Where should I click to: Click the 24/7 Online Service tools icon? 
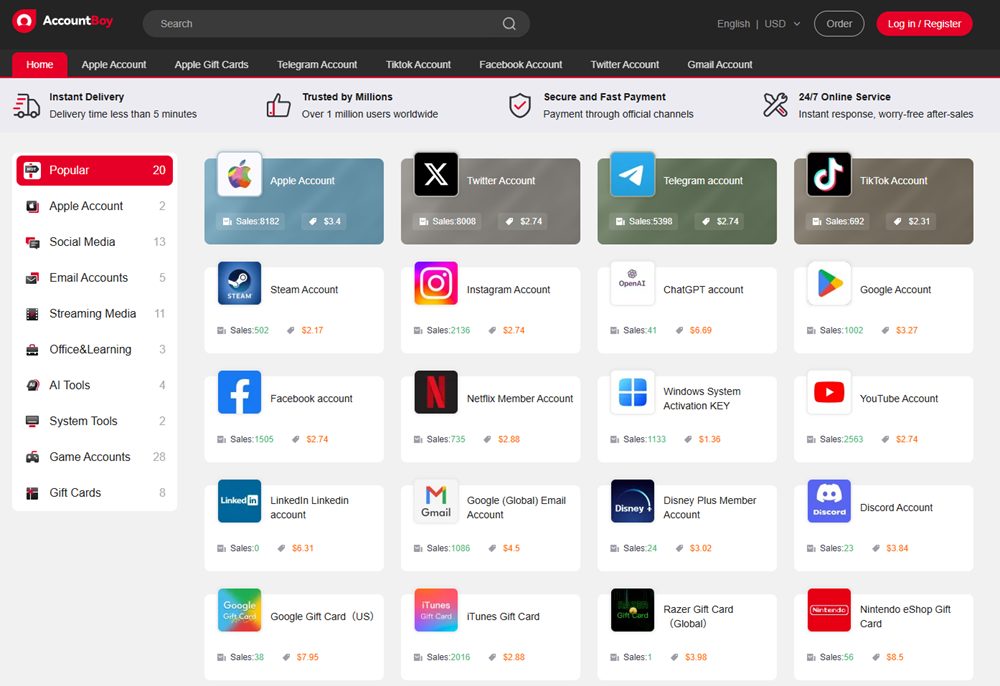776,105
